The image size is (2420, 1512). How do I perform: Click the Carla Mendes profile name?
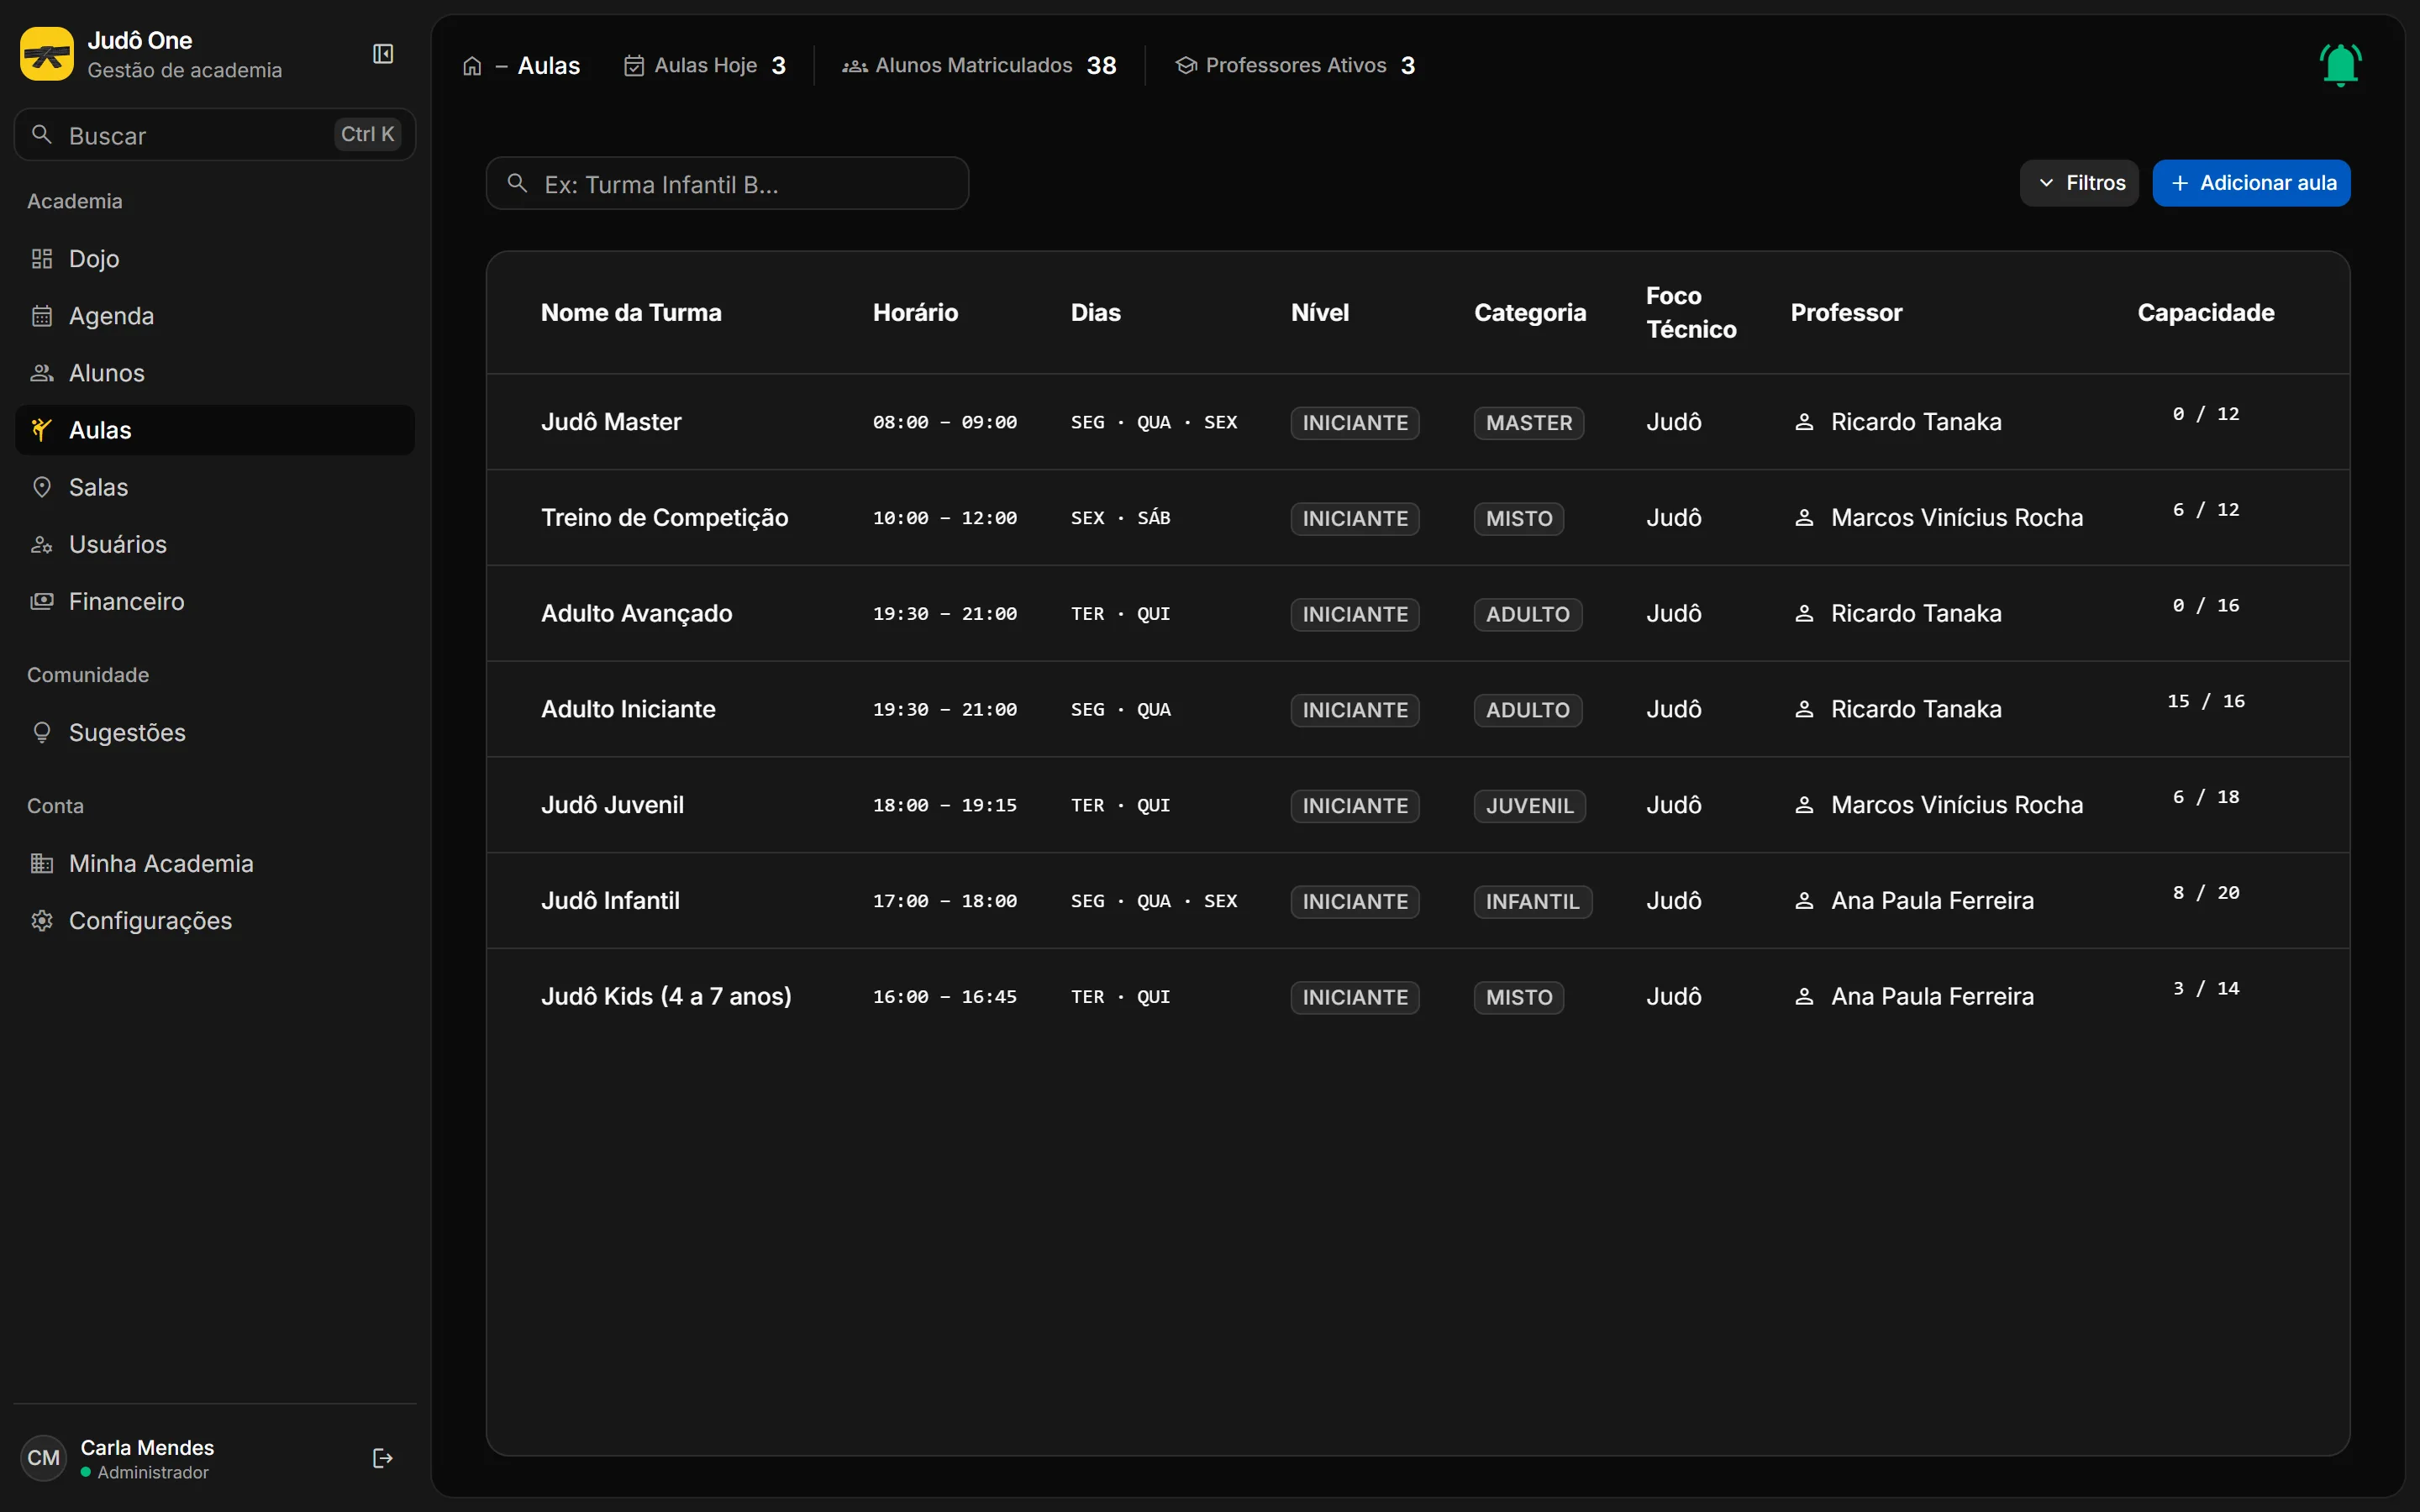pos(147,1447)
